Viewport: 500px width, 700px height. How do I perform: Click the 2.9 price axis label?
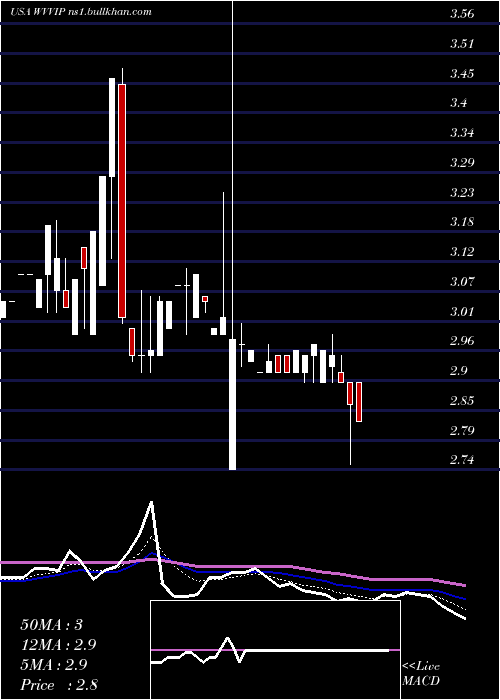pyautogui.click(x=459, y=371)
